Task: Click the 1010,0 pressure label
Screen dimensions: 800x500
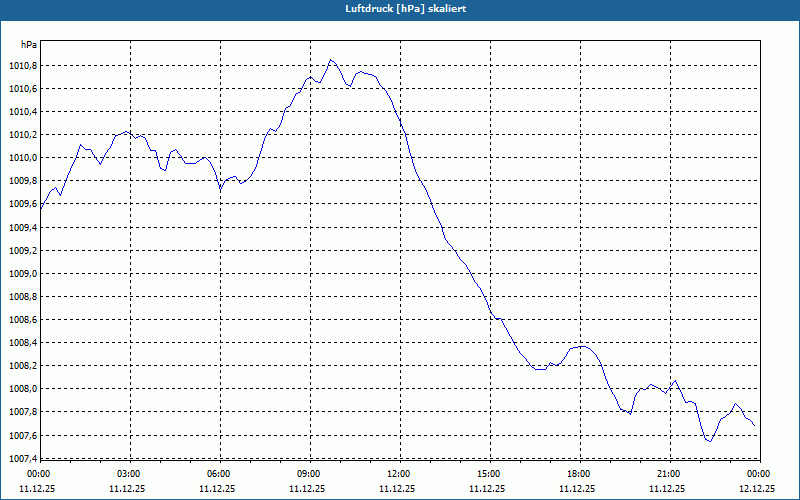Action: [23, 158]
